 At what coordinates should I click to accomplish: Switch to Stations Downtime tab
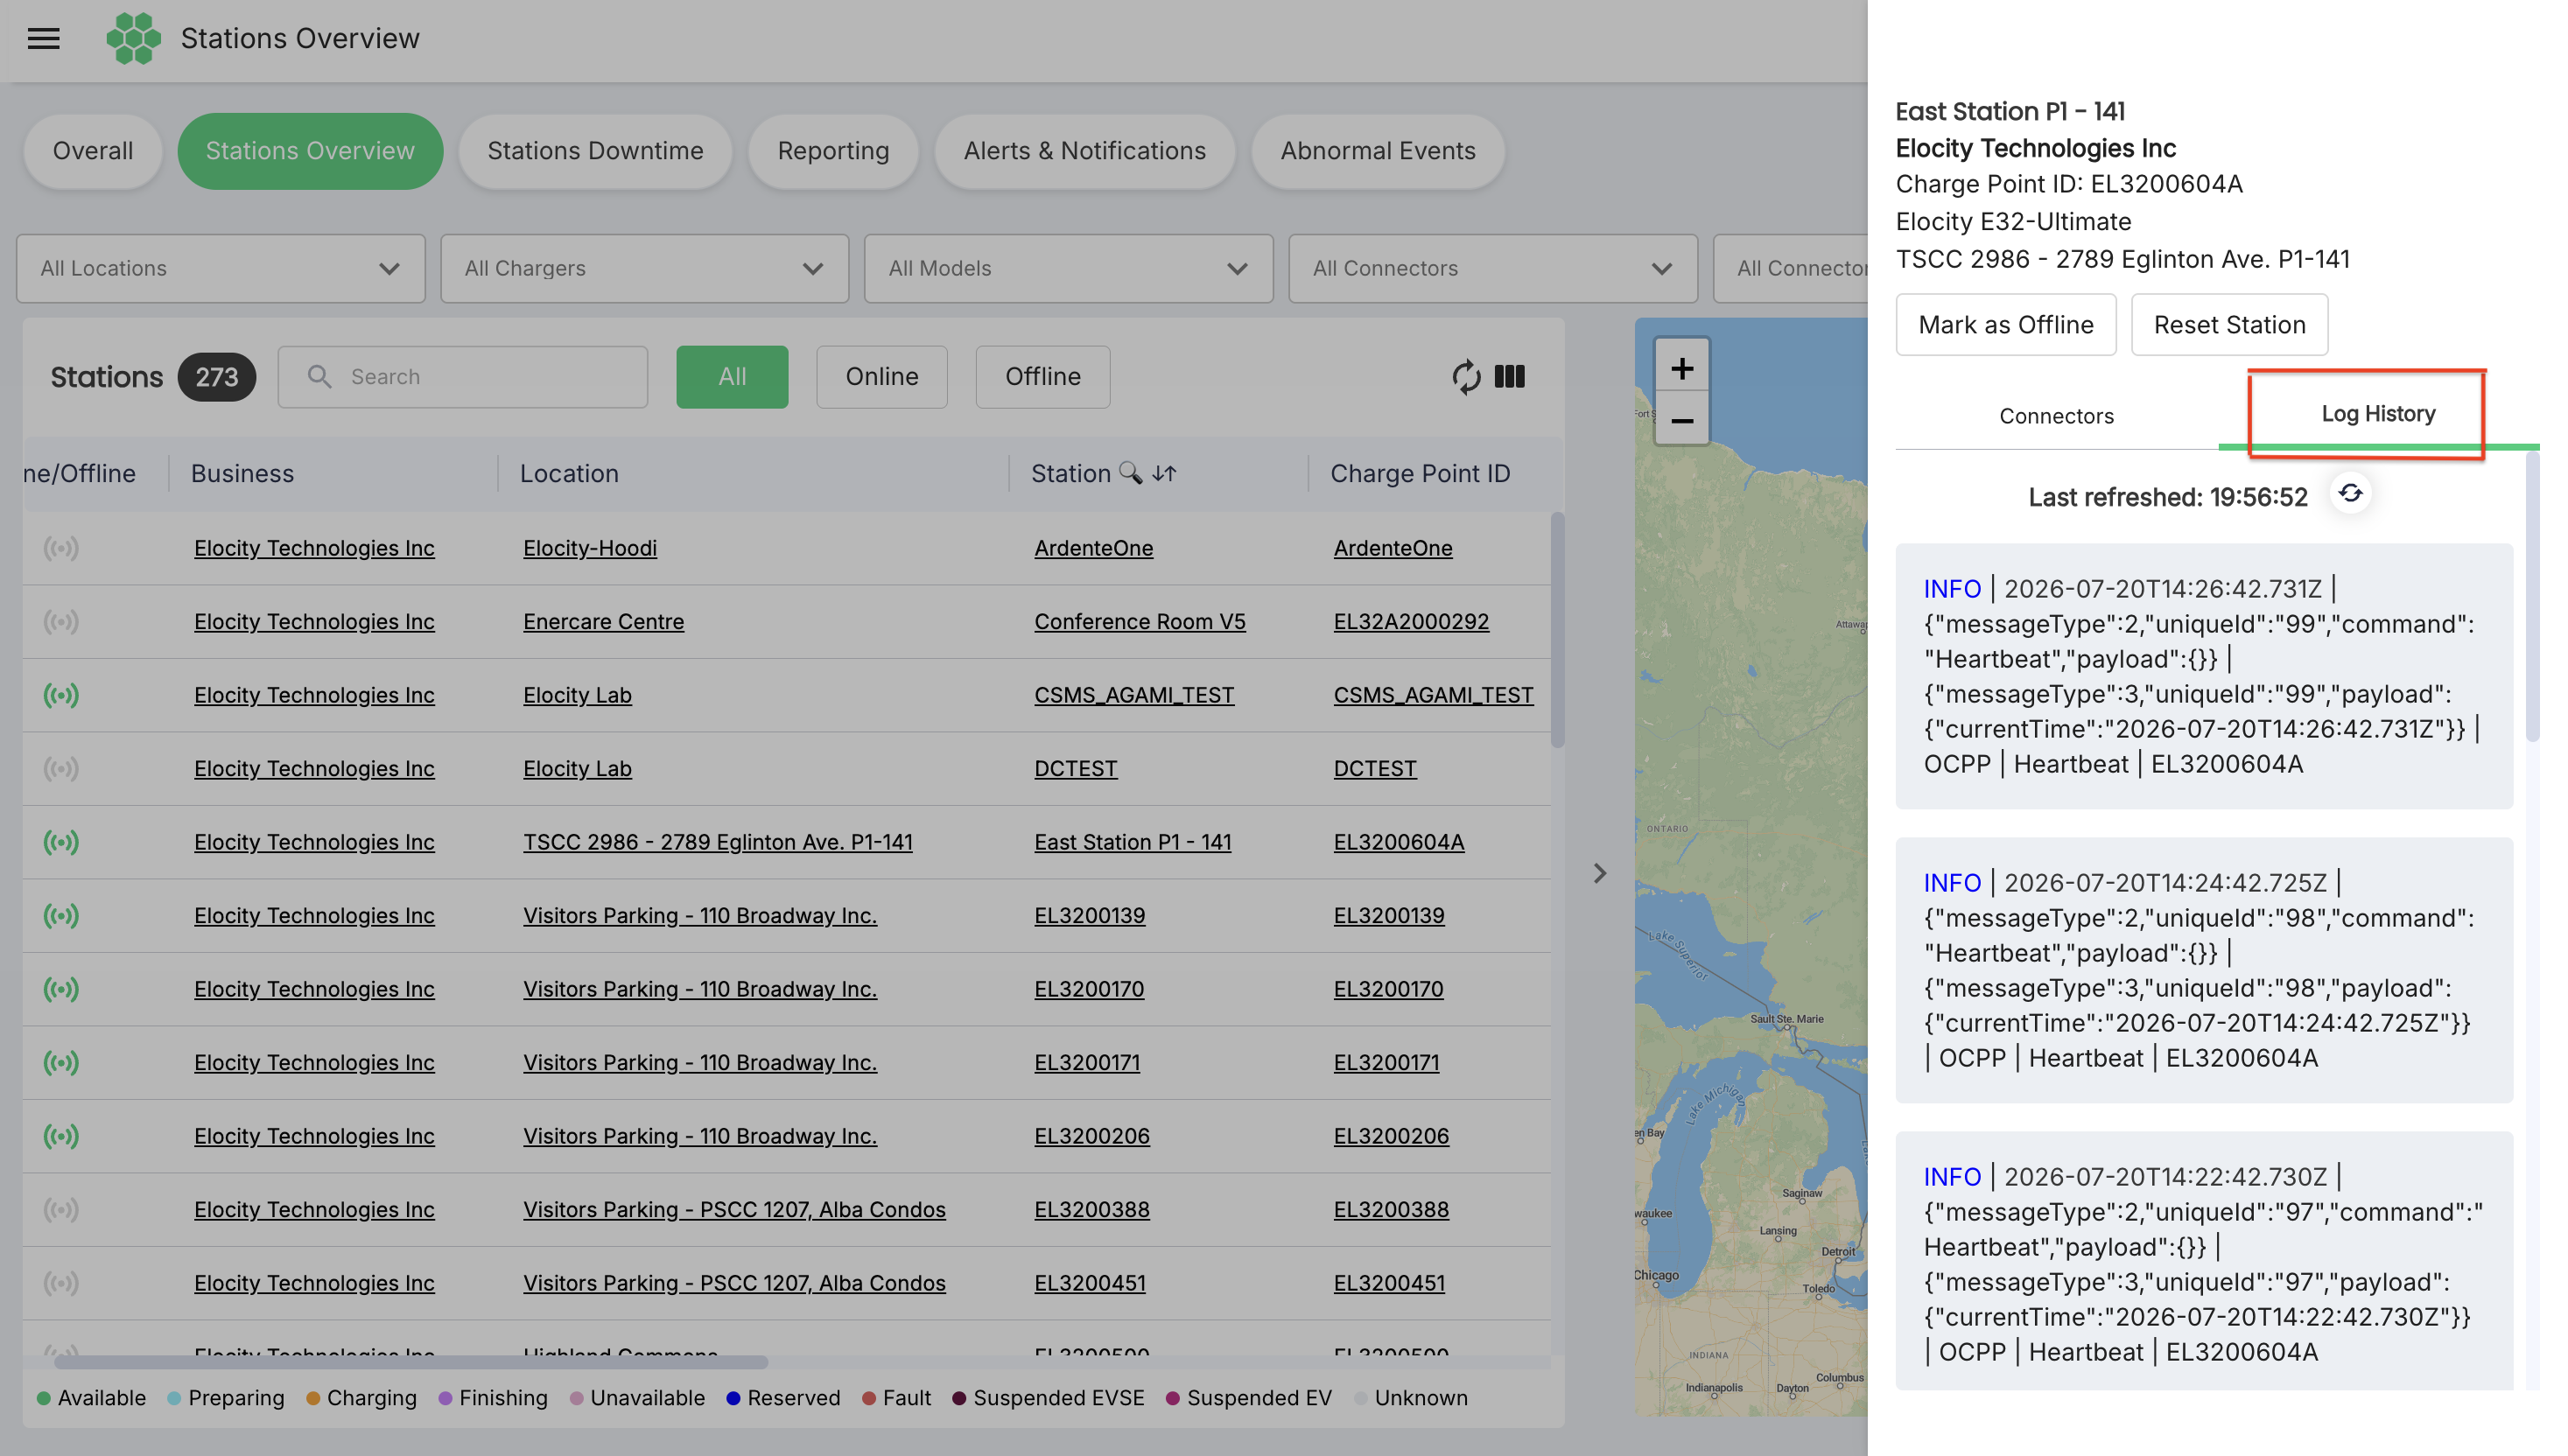(x=595, y=151)
